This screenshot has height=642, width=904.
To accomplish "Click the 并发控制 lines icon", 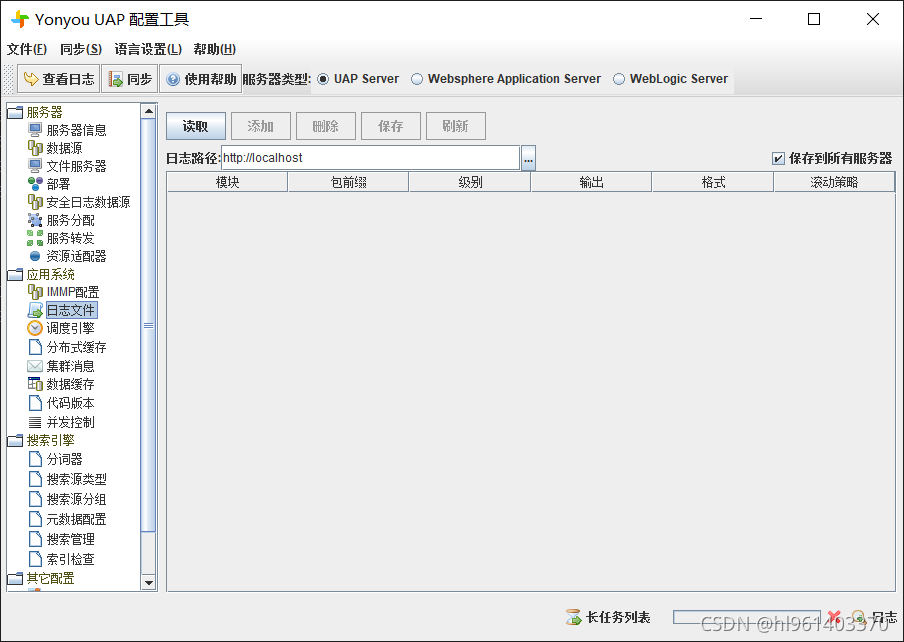I will click(35, 422).
